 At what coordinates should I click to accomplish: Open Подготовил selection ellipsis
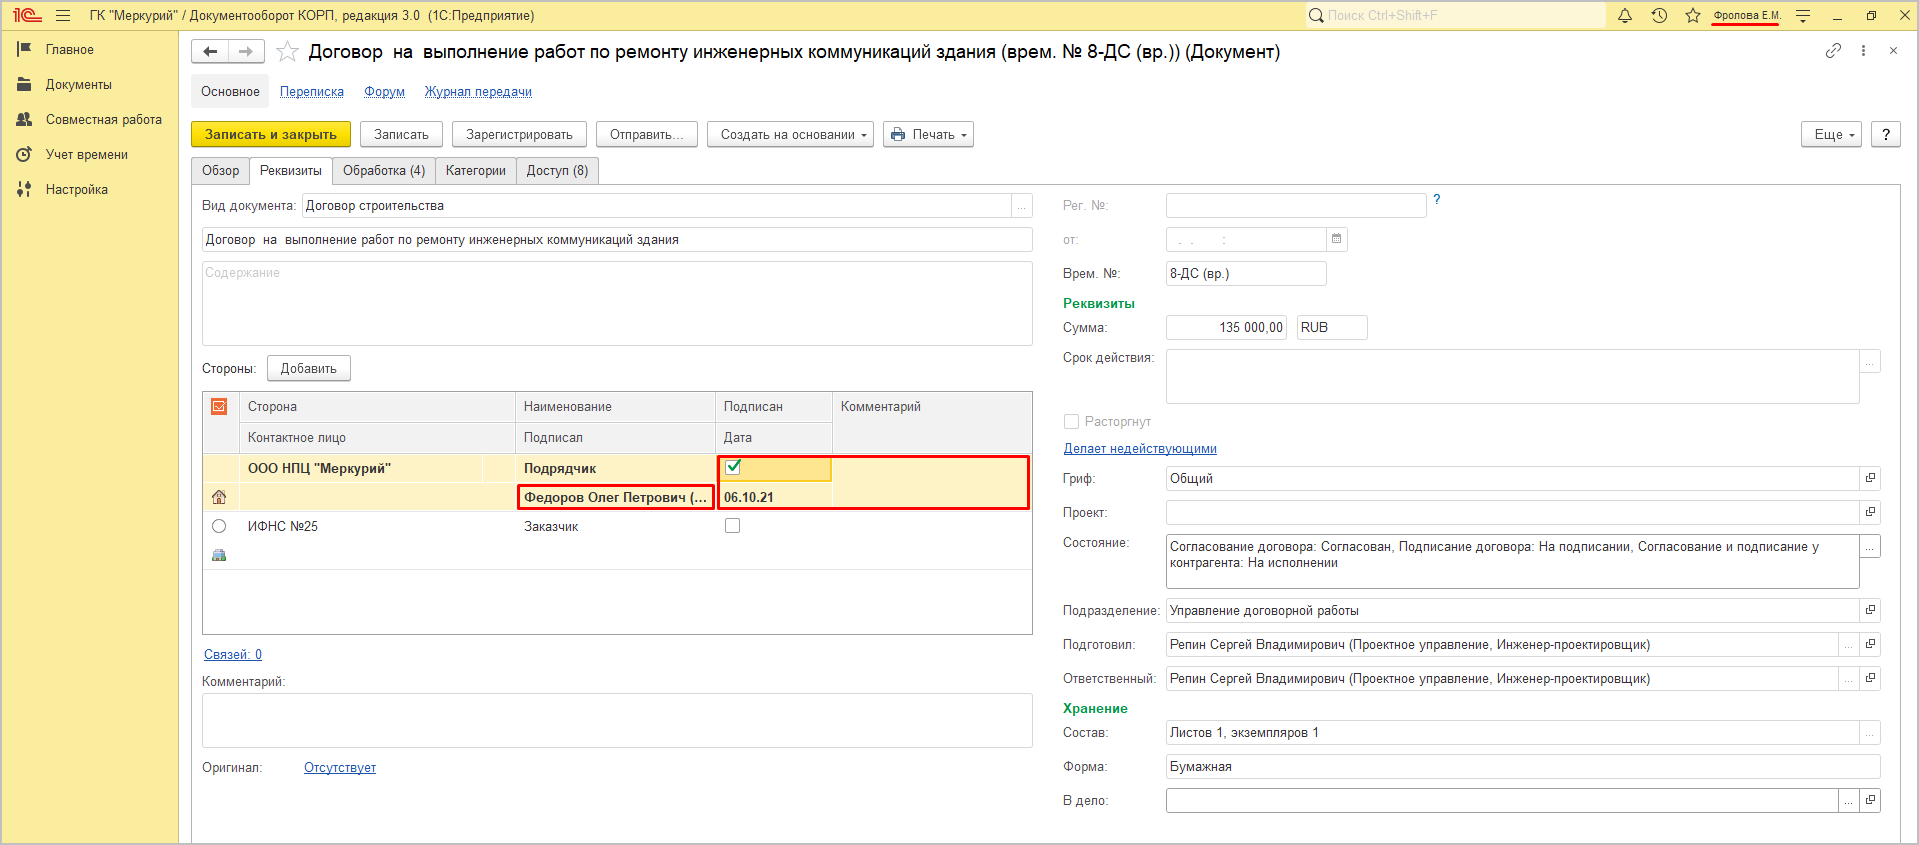[x=1849, y=645]
